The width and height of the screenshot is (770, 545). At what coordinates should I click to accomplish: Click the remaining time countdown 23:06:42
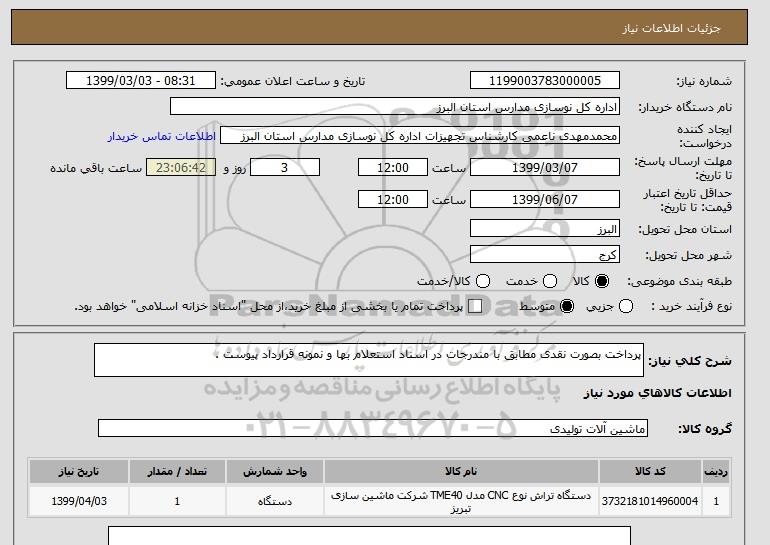(181, 167)
